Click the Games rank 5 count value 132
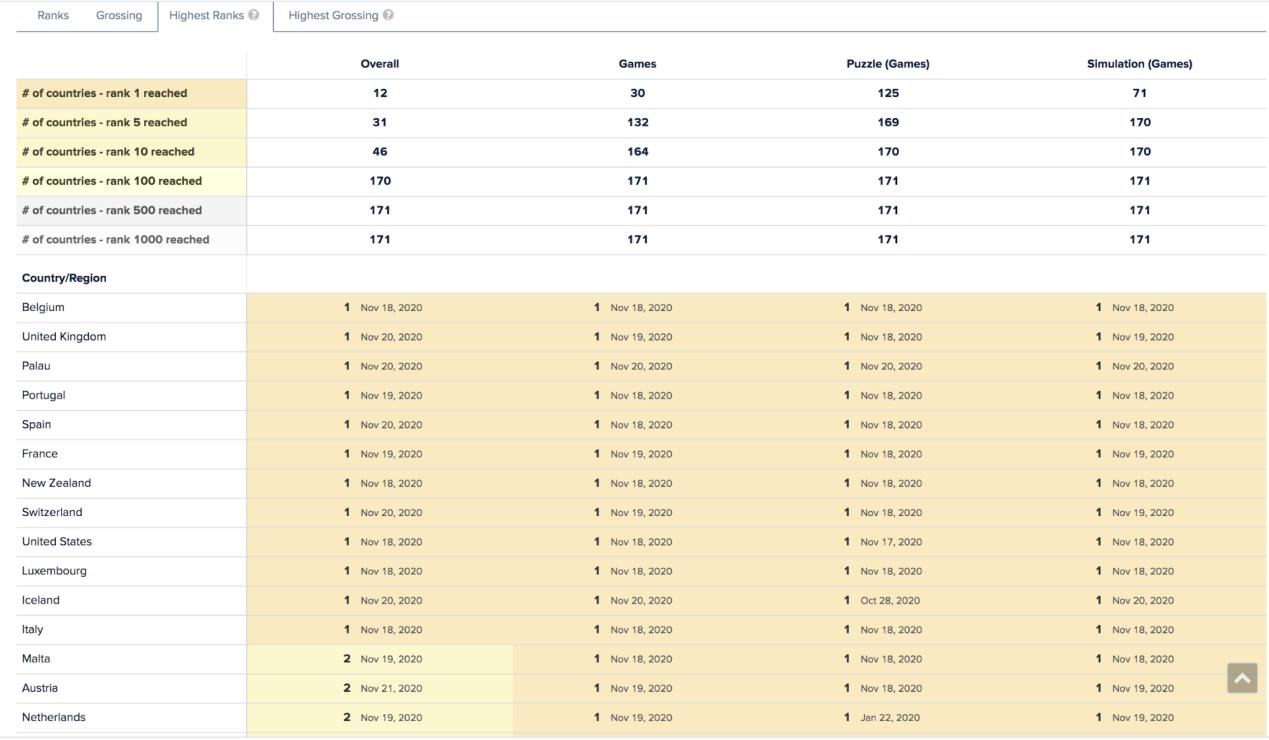Viewport: 1269px width, 740px height. [638, 122]
